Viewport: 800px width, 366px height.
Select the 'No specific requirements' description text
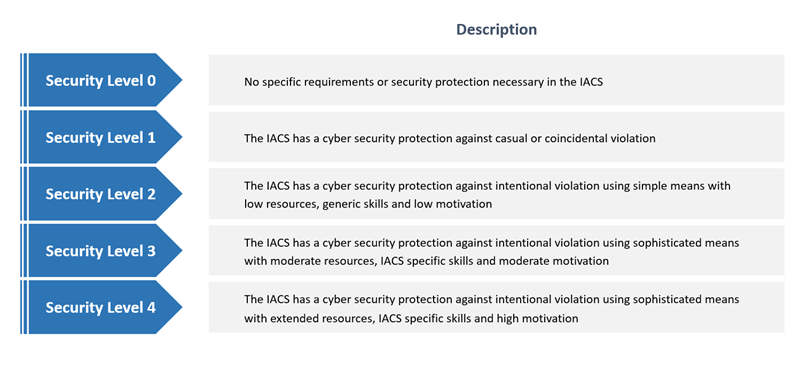[x=423, y=81]
